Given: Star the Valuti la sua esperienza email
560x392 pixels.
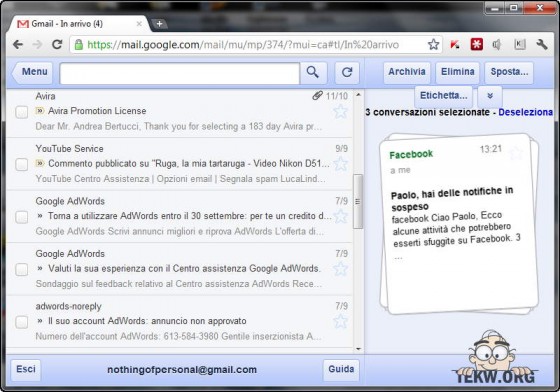Looking at the screenshot, I should (x=340, y=269).
